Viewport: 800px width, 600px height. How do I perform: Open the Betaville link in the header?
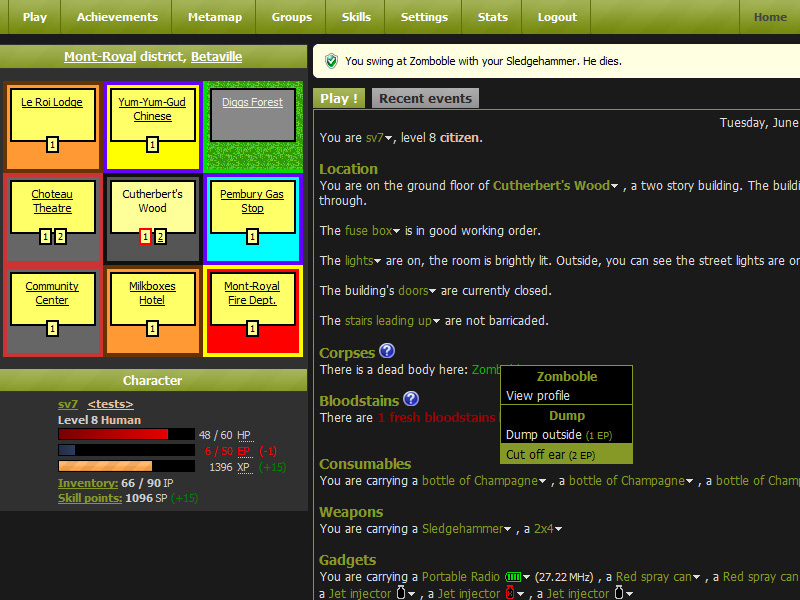[216, 56]
